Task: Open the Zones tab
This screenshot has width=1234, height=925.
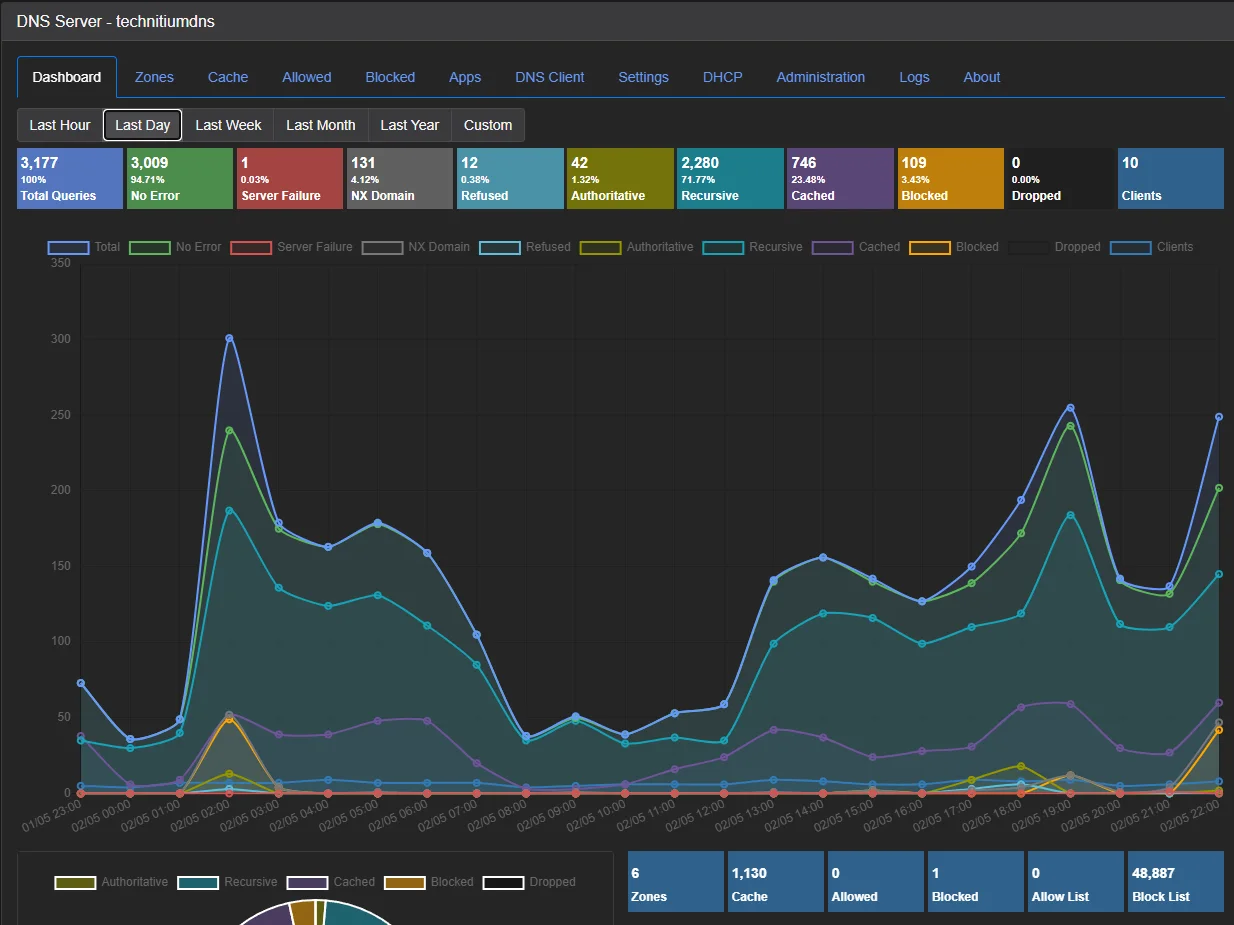Action: (x=154, y=77)
